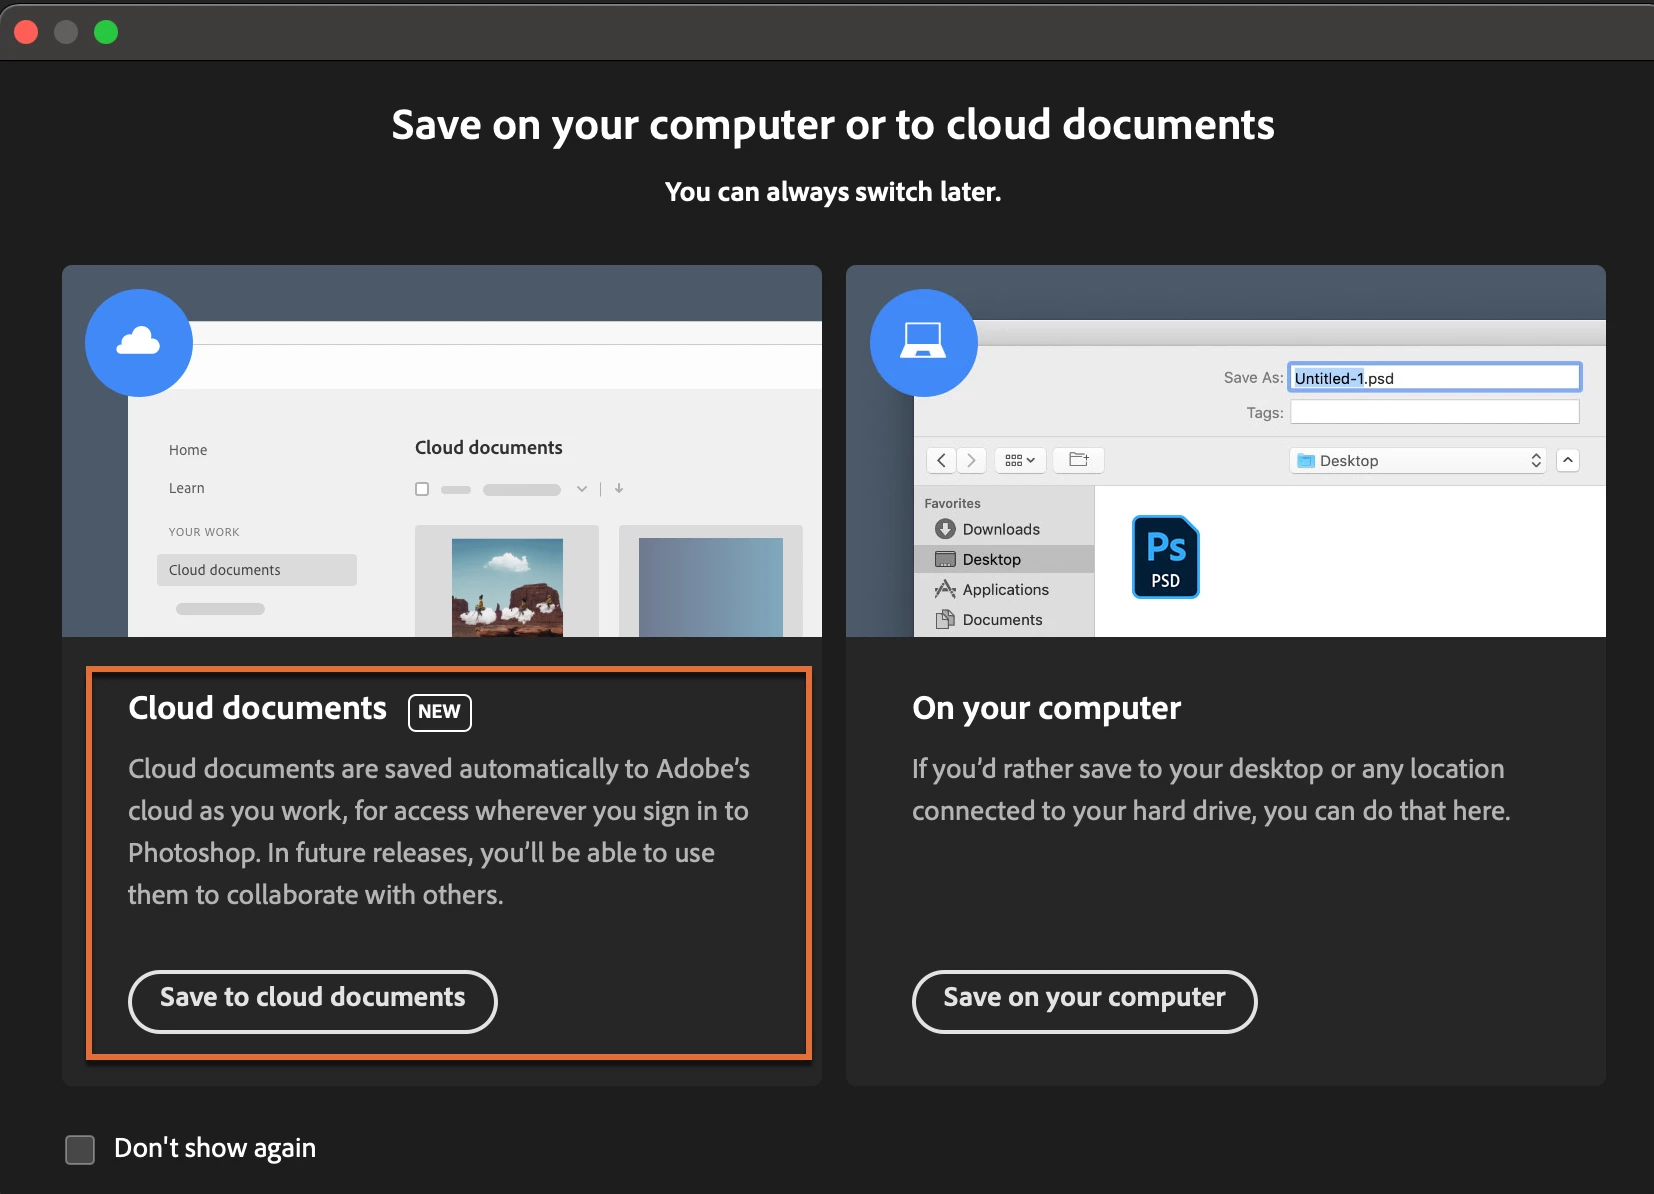Click the NEW badge beside Cloud documents
The height and width of the screenshot is (1194, 1654).
point(439,712)
